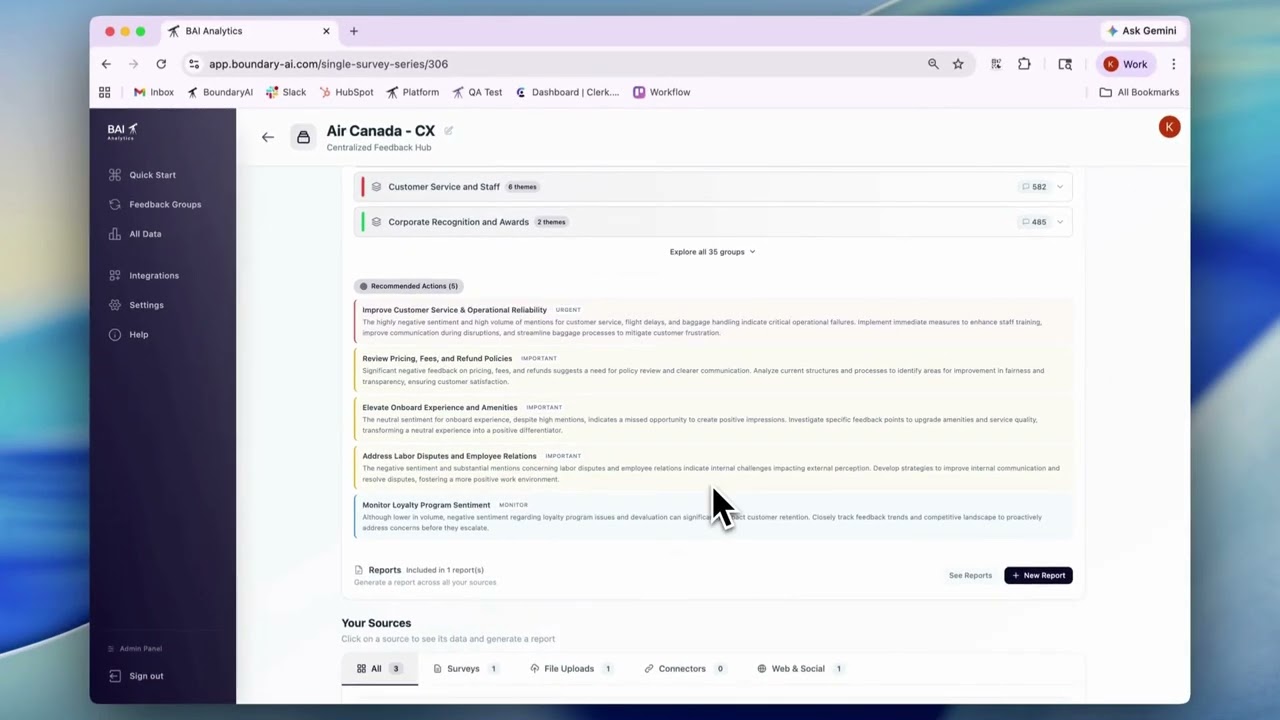Switch to the Connectors tab

point(684,669)
